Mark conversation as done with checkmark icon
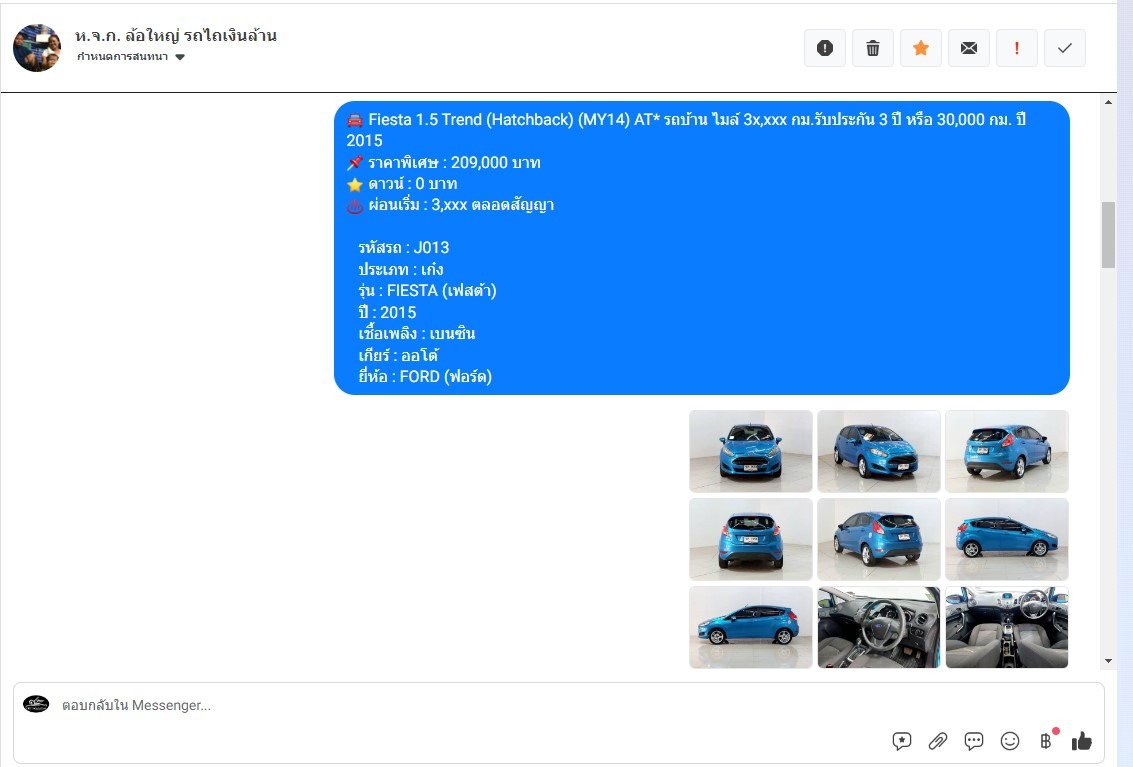Screen dimensions: 1133x767 tap(1064, 48)
